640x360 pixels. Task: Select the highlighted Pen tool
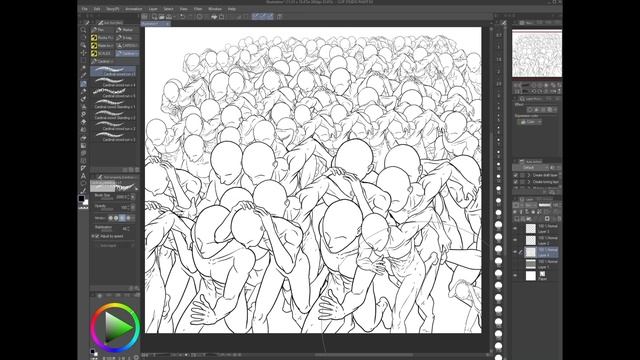pyautogui.click(x=83, y=84)
